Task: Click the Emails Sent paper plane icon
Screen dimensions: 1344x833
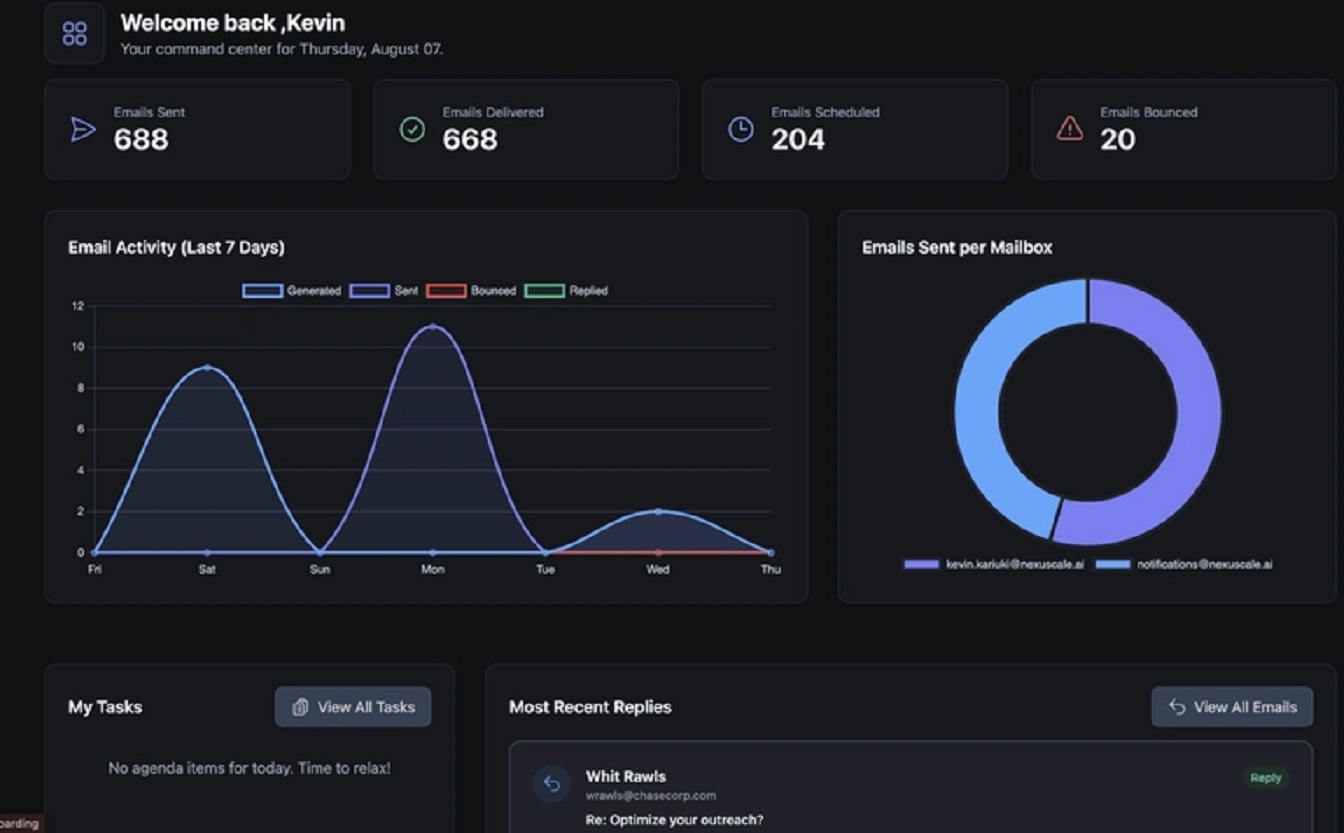Action: tap(83, 129)
